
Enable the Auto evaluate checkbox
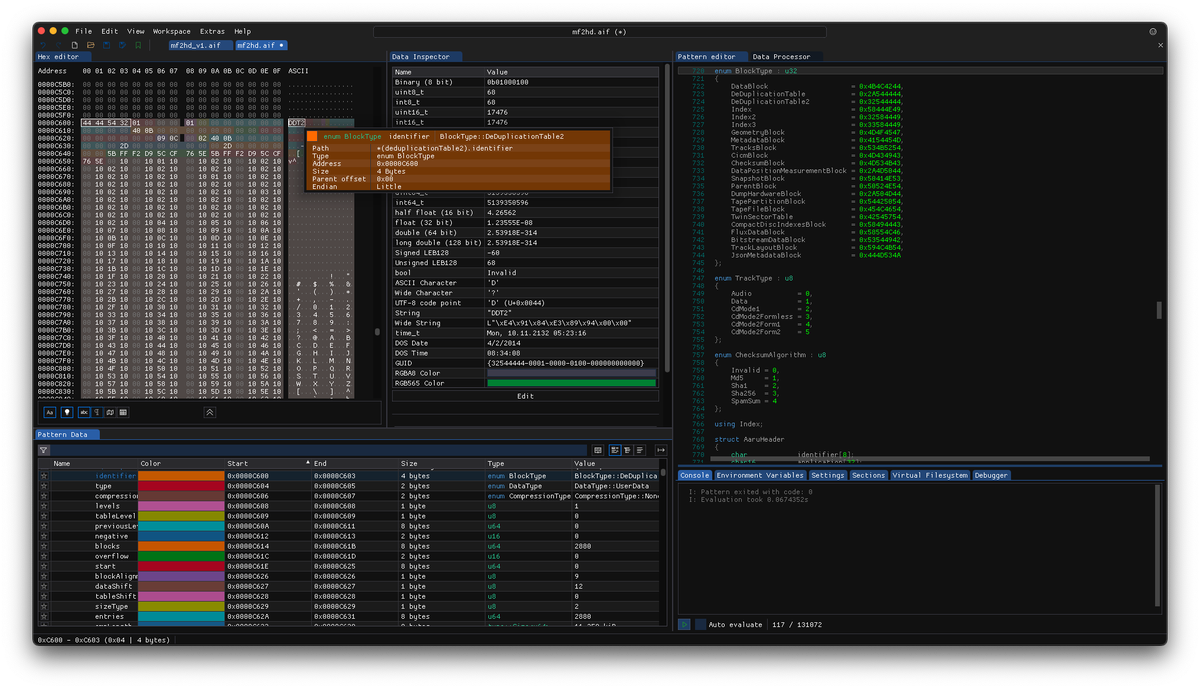(x=700, y=624)
